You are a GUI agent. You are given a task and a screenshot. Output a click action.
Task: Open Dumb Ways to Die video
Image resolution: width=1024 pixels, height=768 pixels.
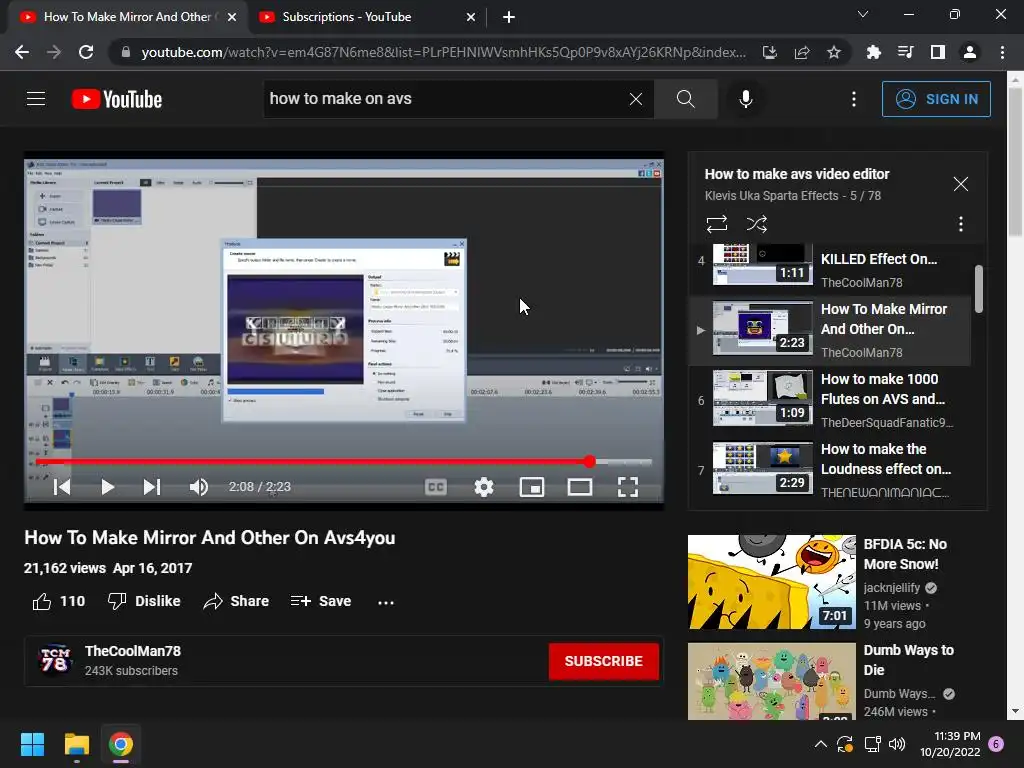[908, 660]
